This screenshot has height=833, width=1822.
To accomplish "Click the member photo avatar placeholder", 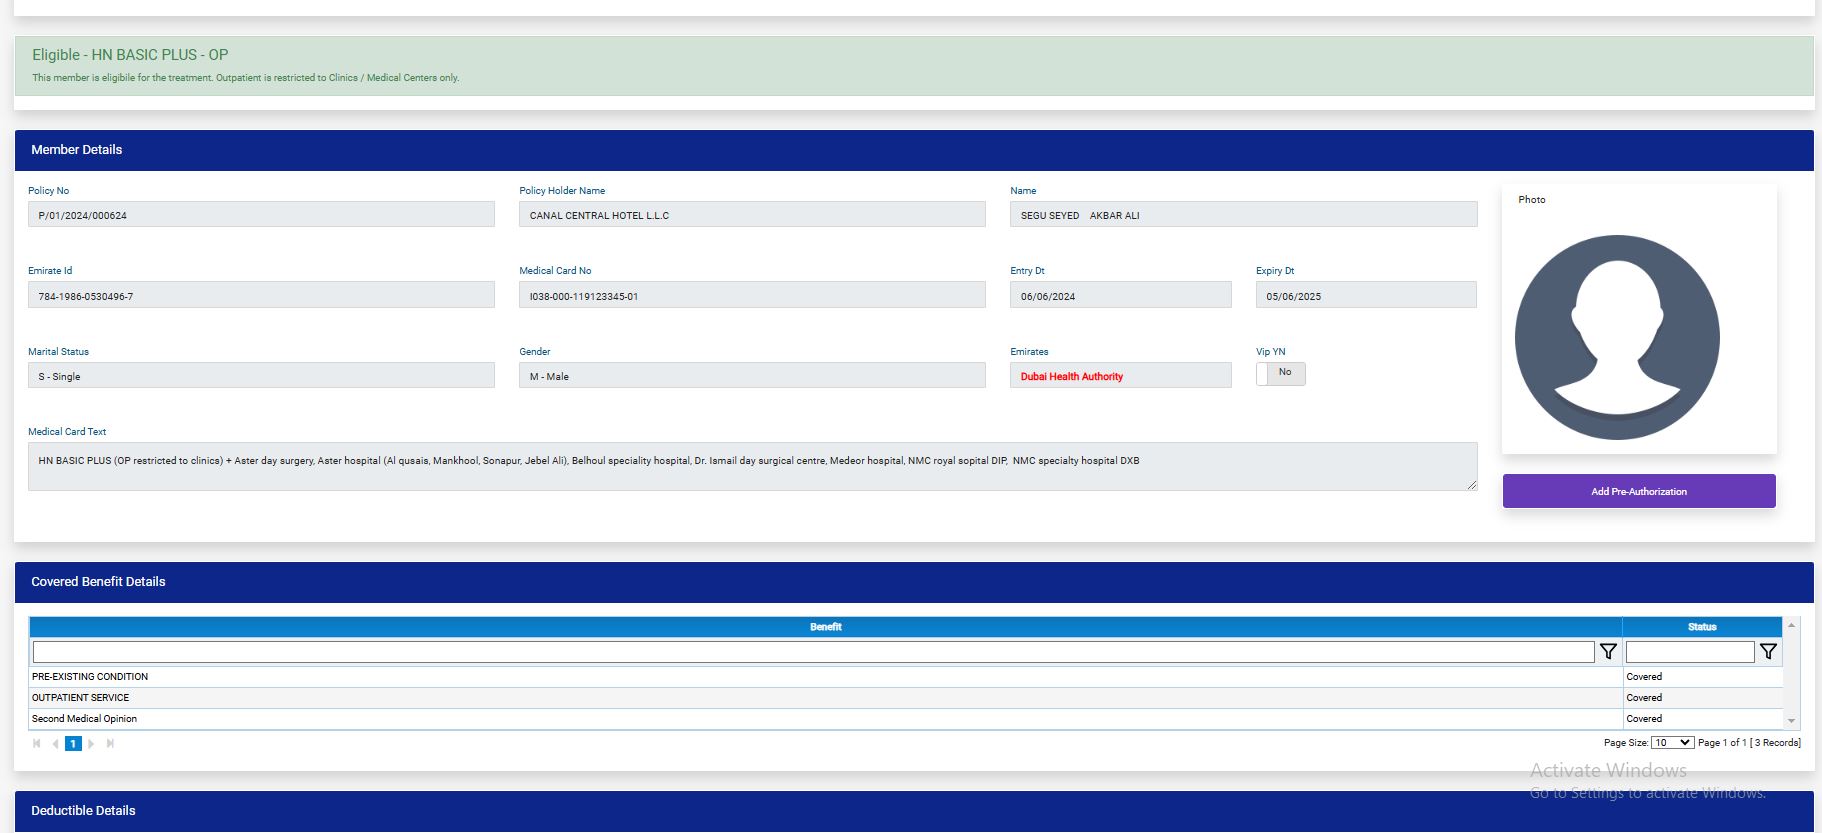I will click(x=1617, y=337).
